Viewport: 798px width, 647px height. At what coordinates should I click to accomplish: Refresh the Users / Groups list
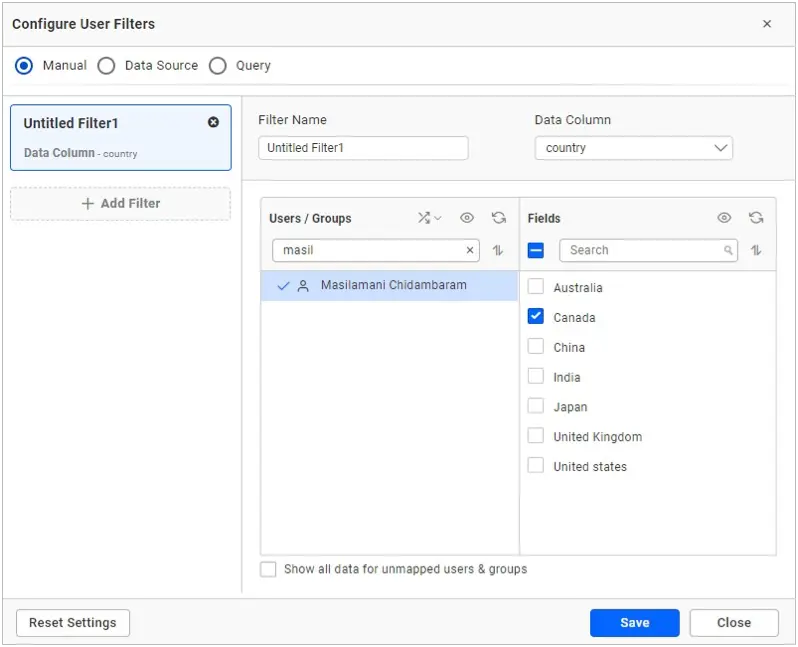point(499,218)
